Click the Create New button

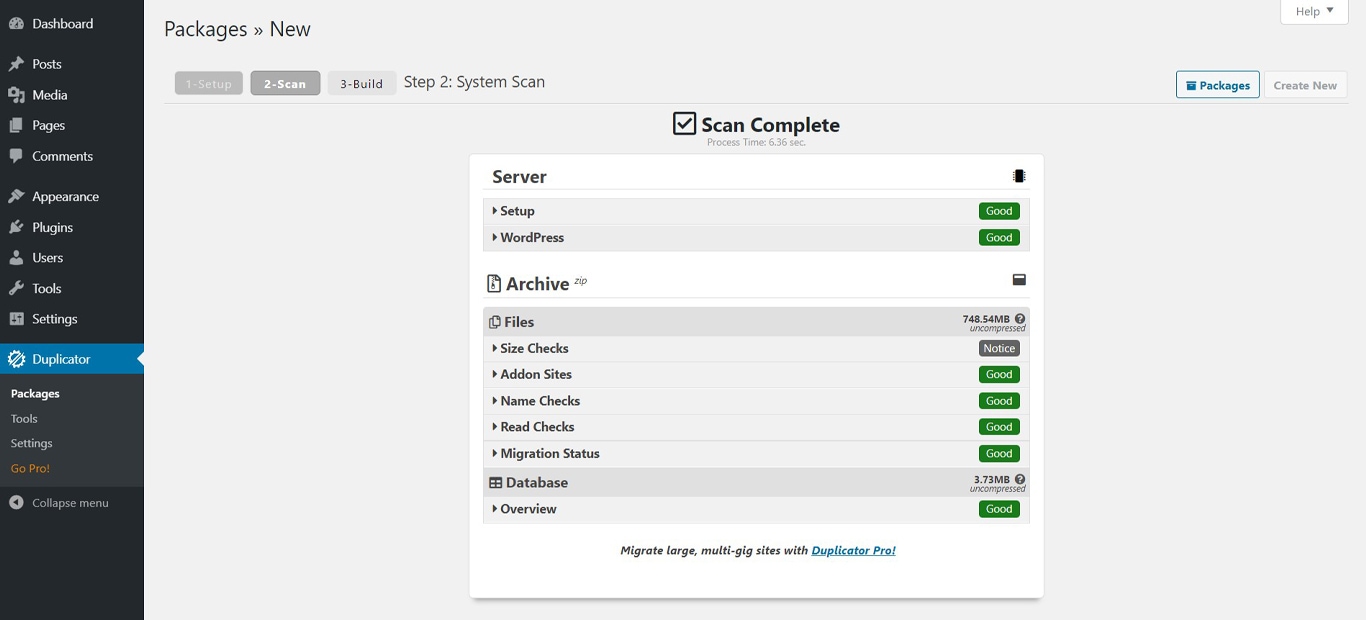click(x=1305, y=85)
